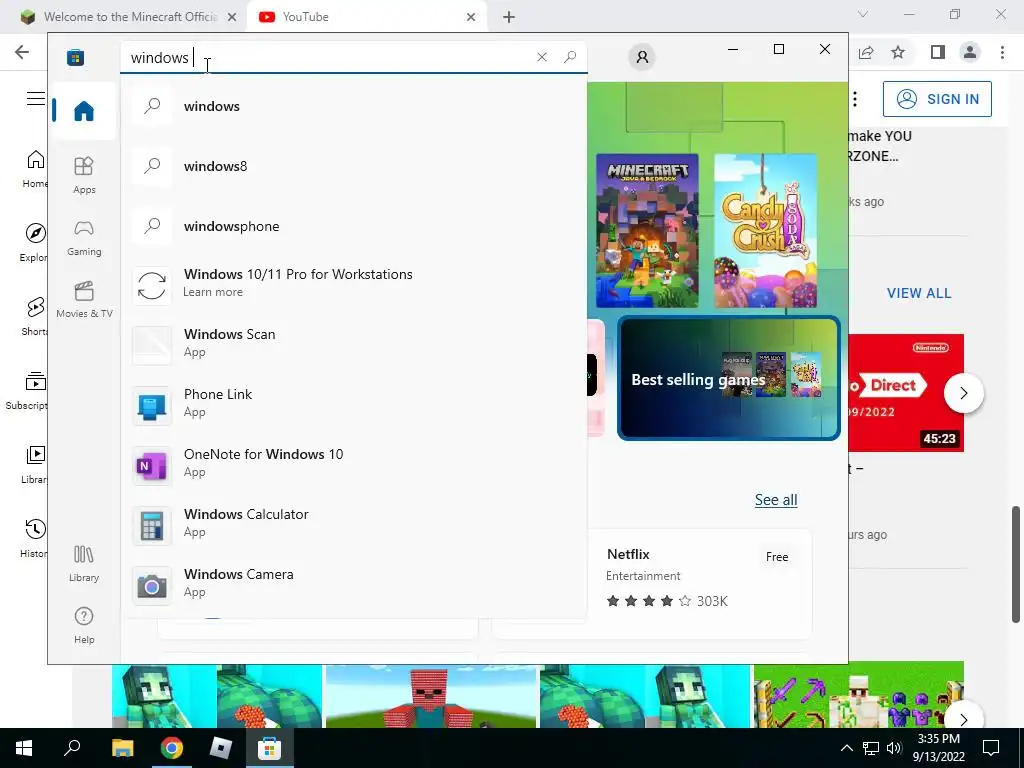This screenshot has height=768, width=1024.
Task: Open YouTube Explore in sidebar
Action: [34, 242]
